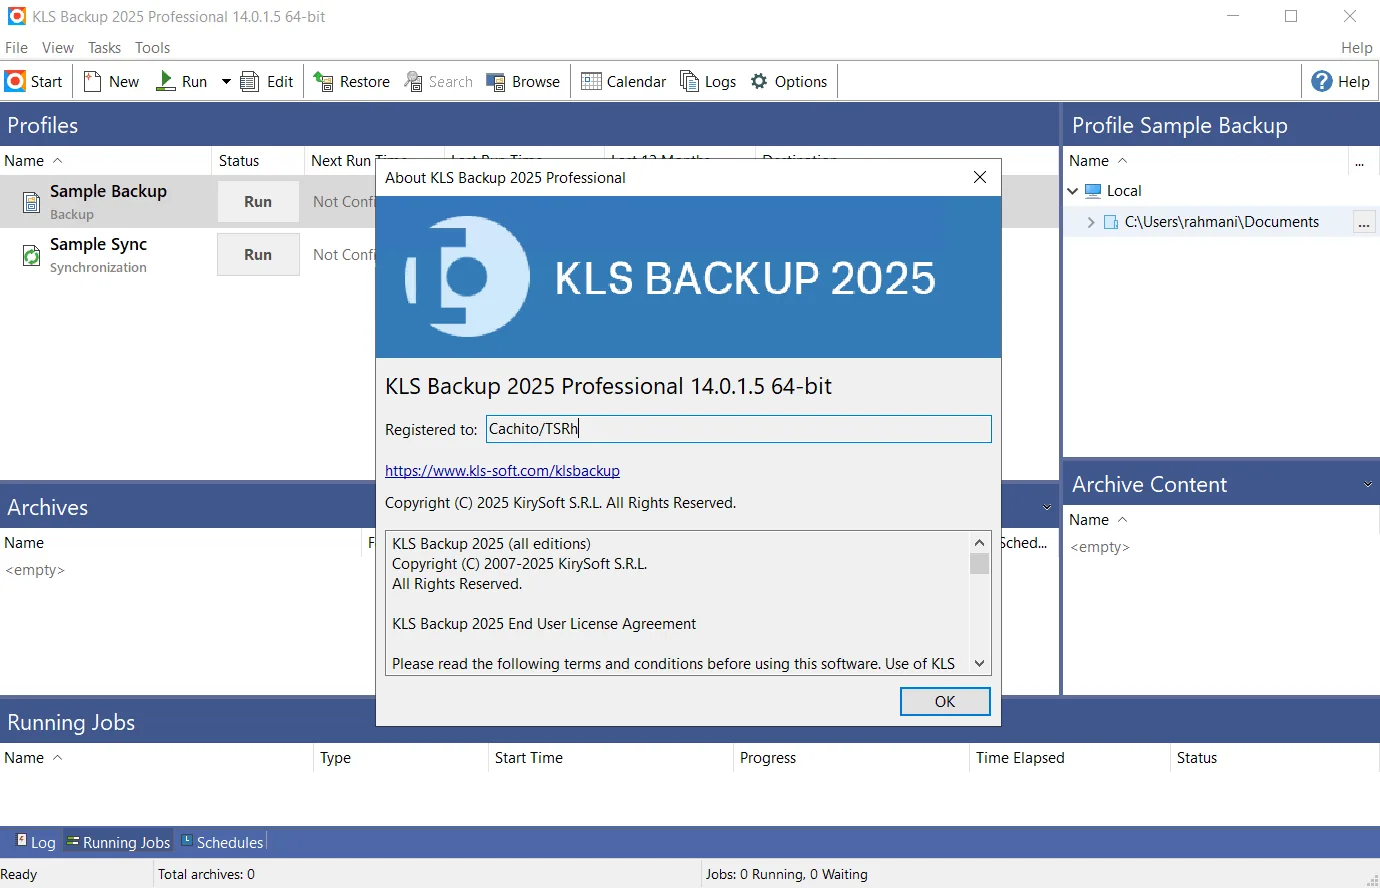Open Logs from the toolbar

[708, 81]
